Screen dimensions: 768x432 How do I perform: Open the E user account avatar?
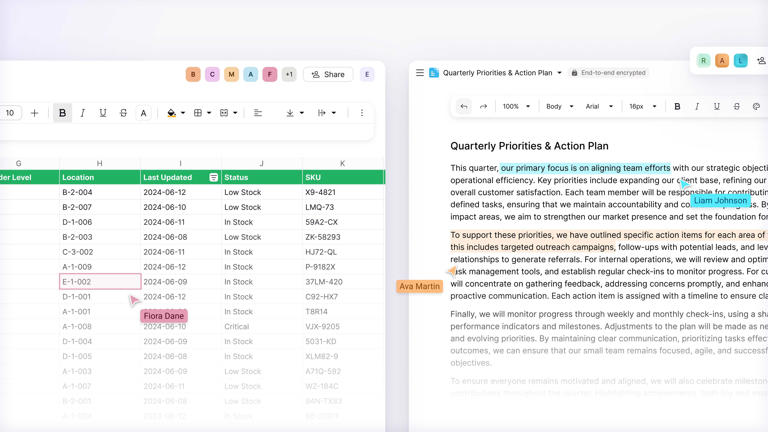(x=367, y=74)
